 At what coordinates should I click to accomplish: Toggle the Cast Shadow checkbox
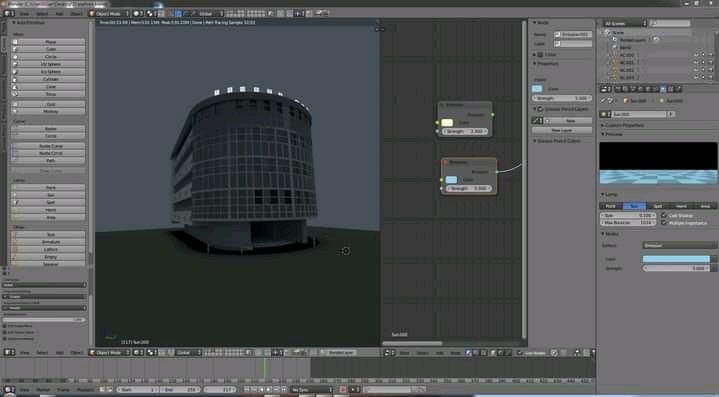pos(664,215)
